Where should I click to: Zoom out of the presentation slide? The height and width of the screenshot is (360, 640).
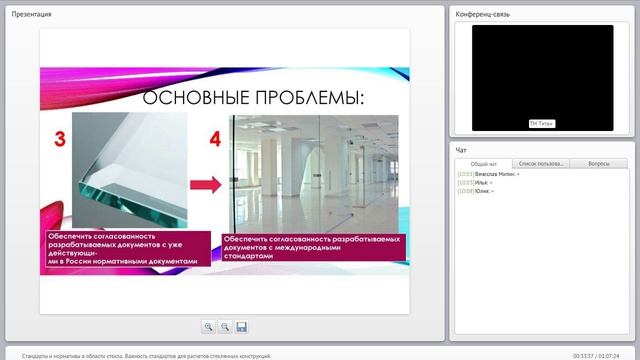[x=225, y=327]
